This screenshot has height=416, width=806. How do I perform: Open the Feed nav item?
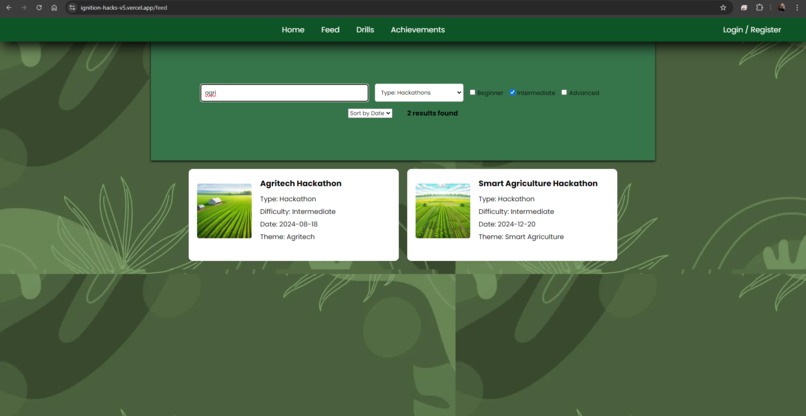331,30
